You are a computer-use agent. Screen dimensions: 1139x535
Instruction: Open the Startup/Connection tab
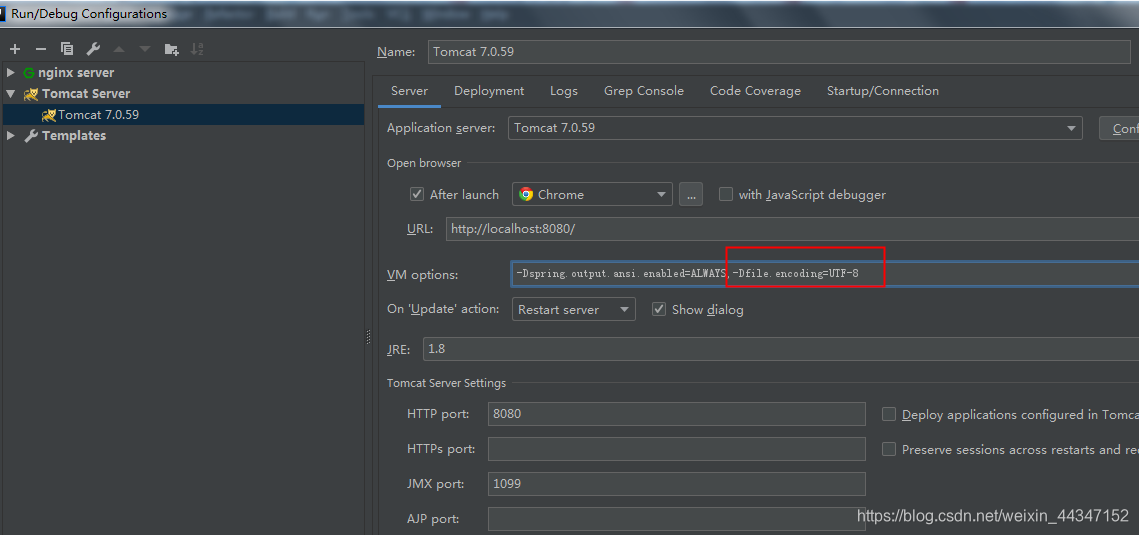[x=883, y=91]
